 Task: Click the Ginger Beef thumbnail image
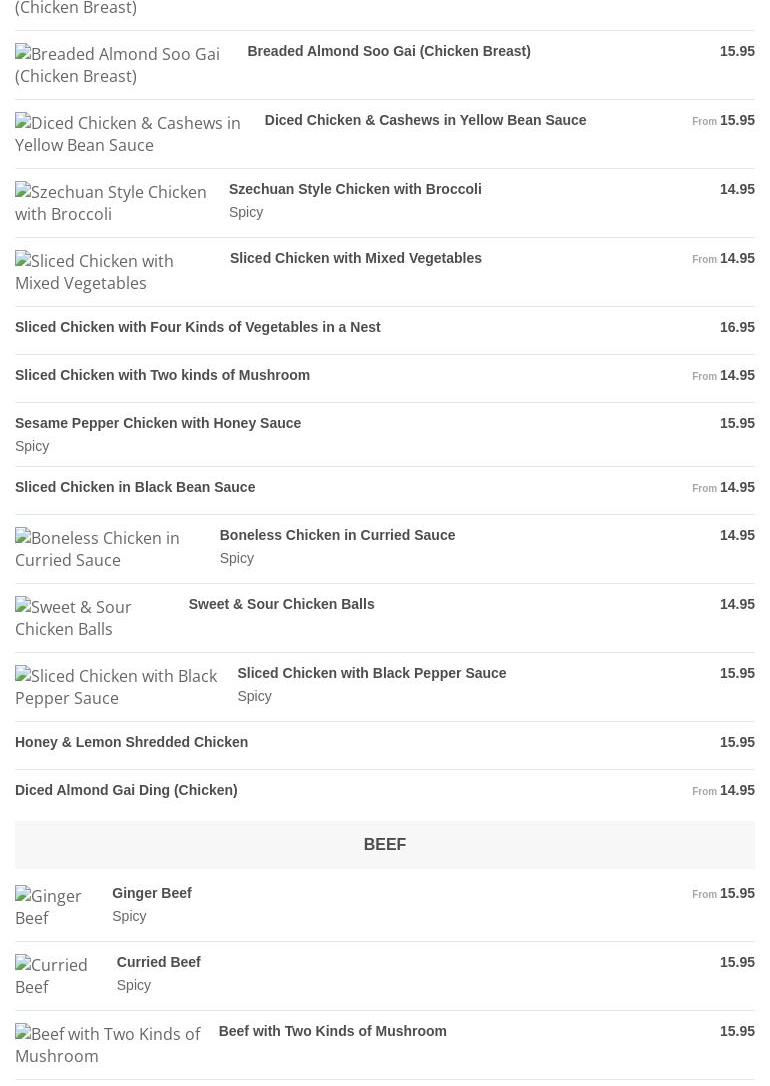click(48, 907)
